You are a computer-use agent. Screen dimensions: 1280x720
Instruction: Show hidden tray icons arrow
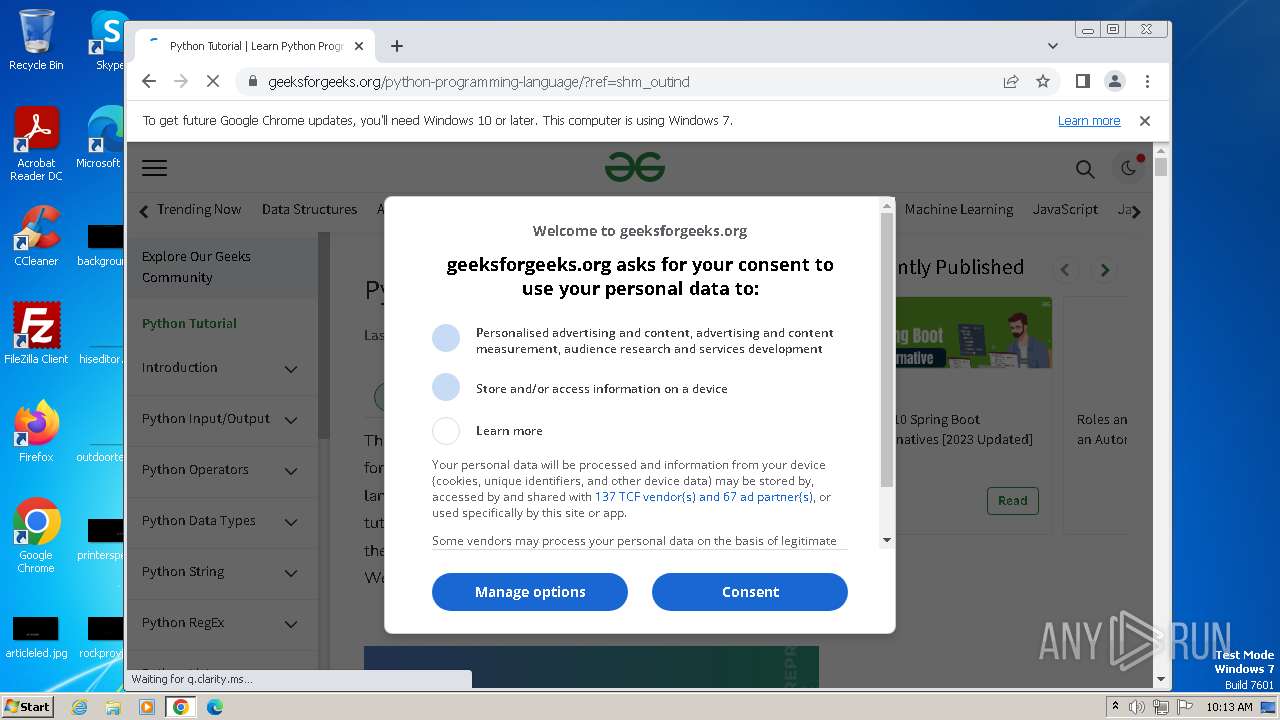[1115, 707]
